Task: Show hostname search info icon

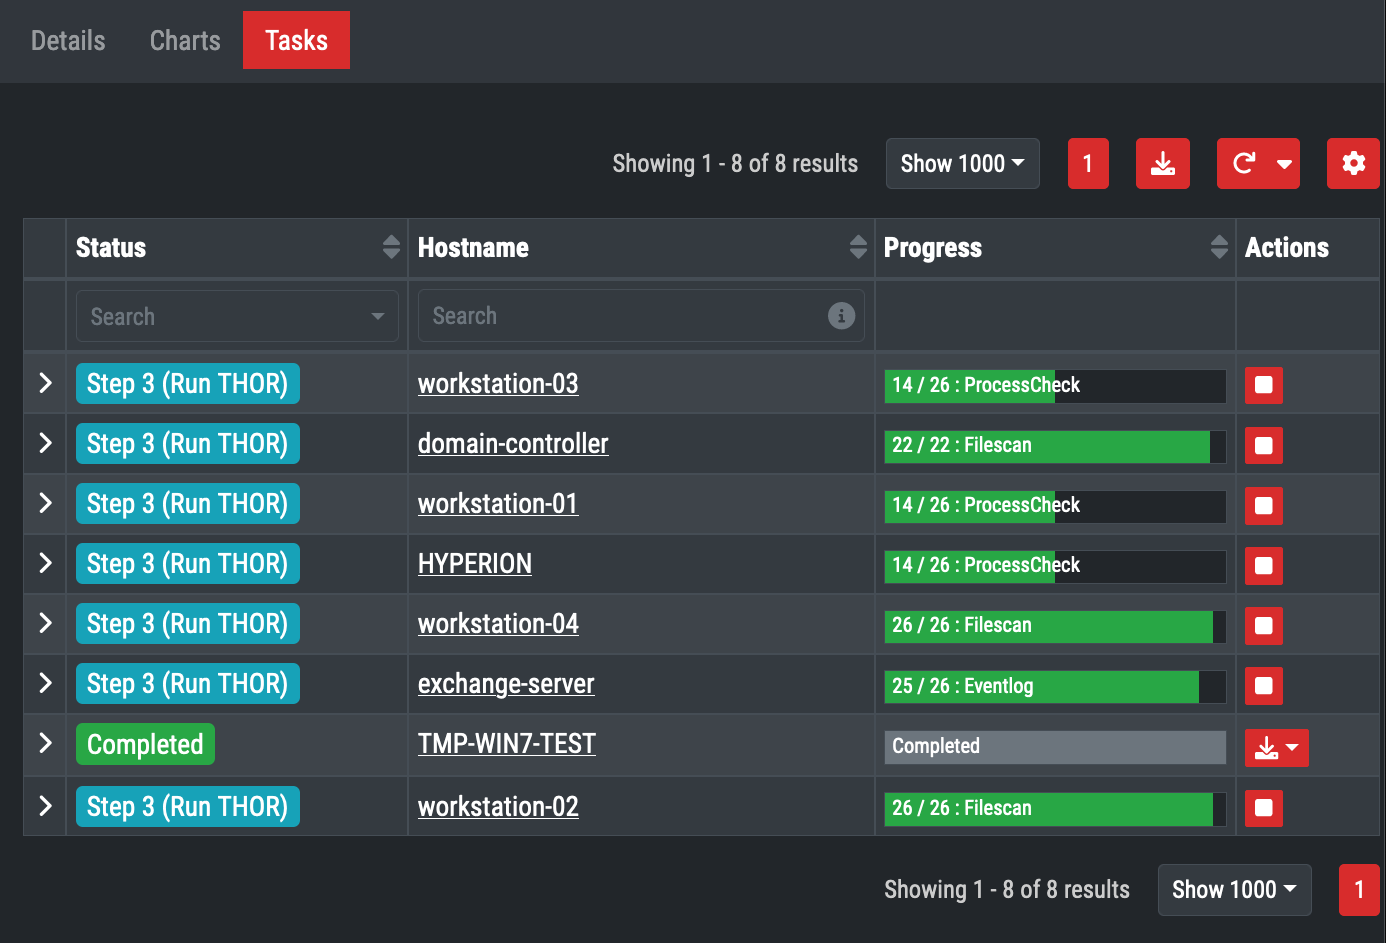Action: pos(841,316)
